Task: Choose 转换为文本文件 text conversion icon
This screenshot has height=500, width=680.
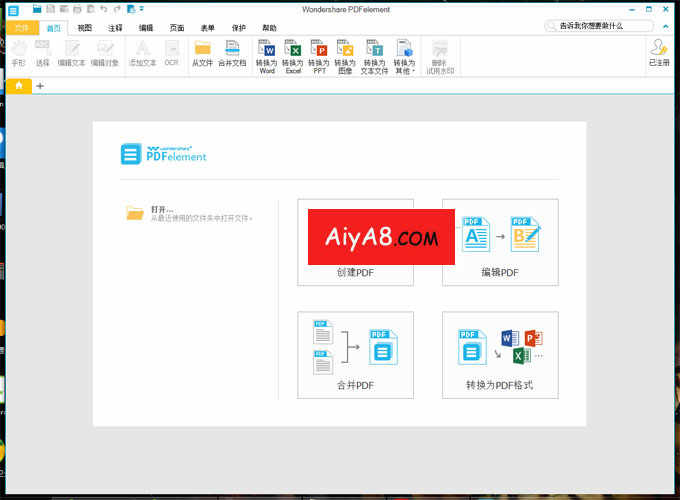Action: (374, 55)
